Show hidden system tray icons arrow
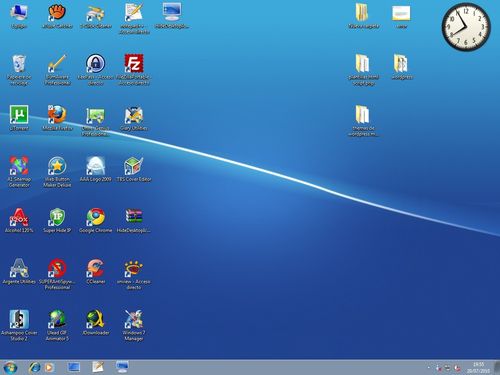The height and width of the screenshot is (375, 500). 429,368
